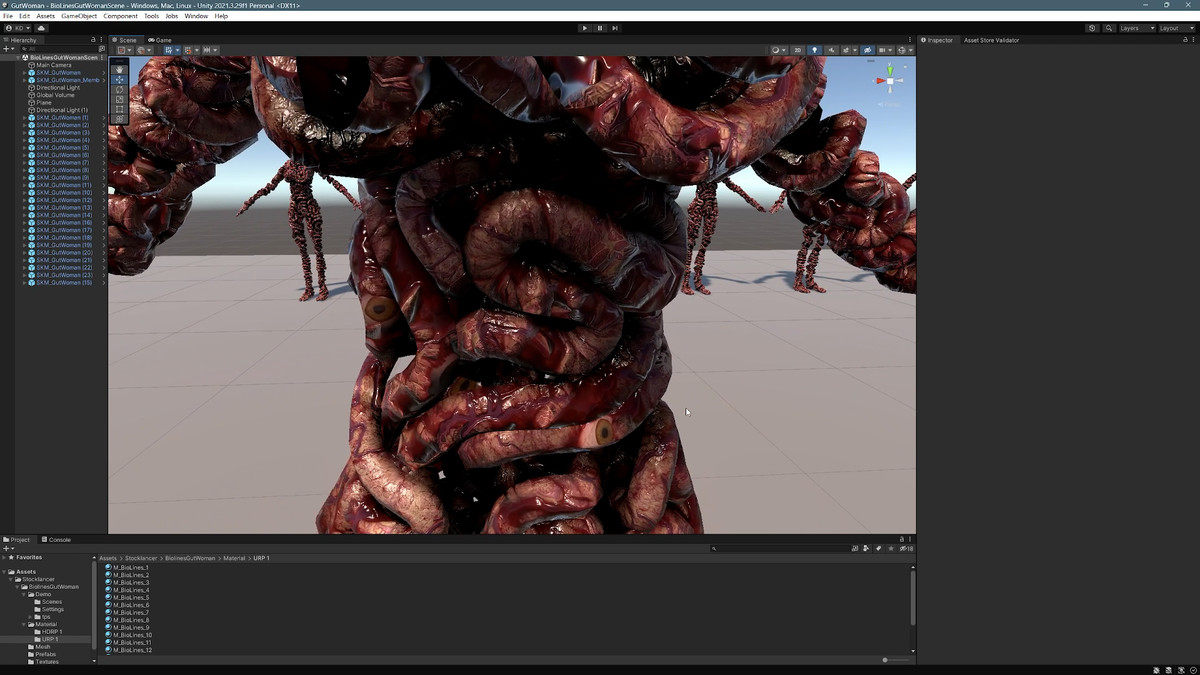Open the Console tab
This screenshot has height=675, width=1200.
click(x=56, y=540)
